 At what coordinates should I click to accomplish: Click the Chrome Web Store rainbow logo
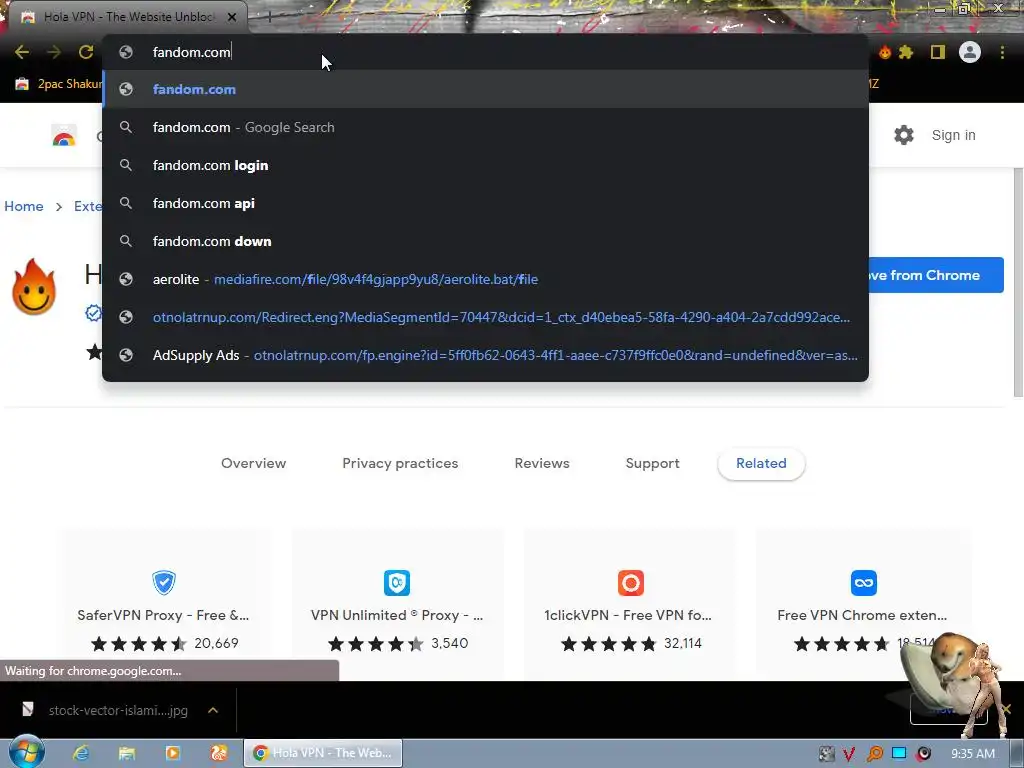click(x=64, y=135)
